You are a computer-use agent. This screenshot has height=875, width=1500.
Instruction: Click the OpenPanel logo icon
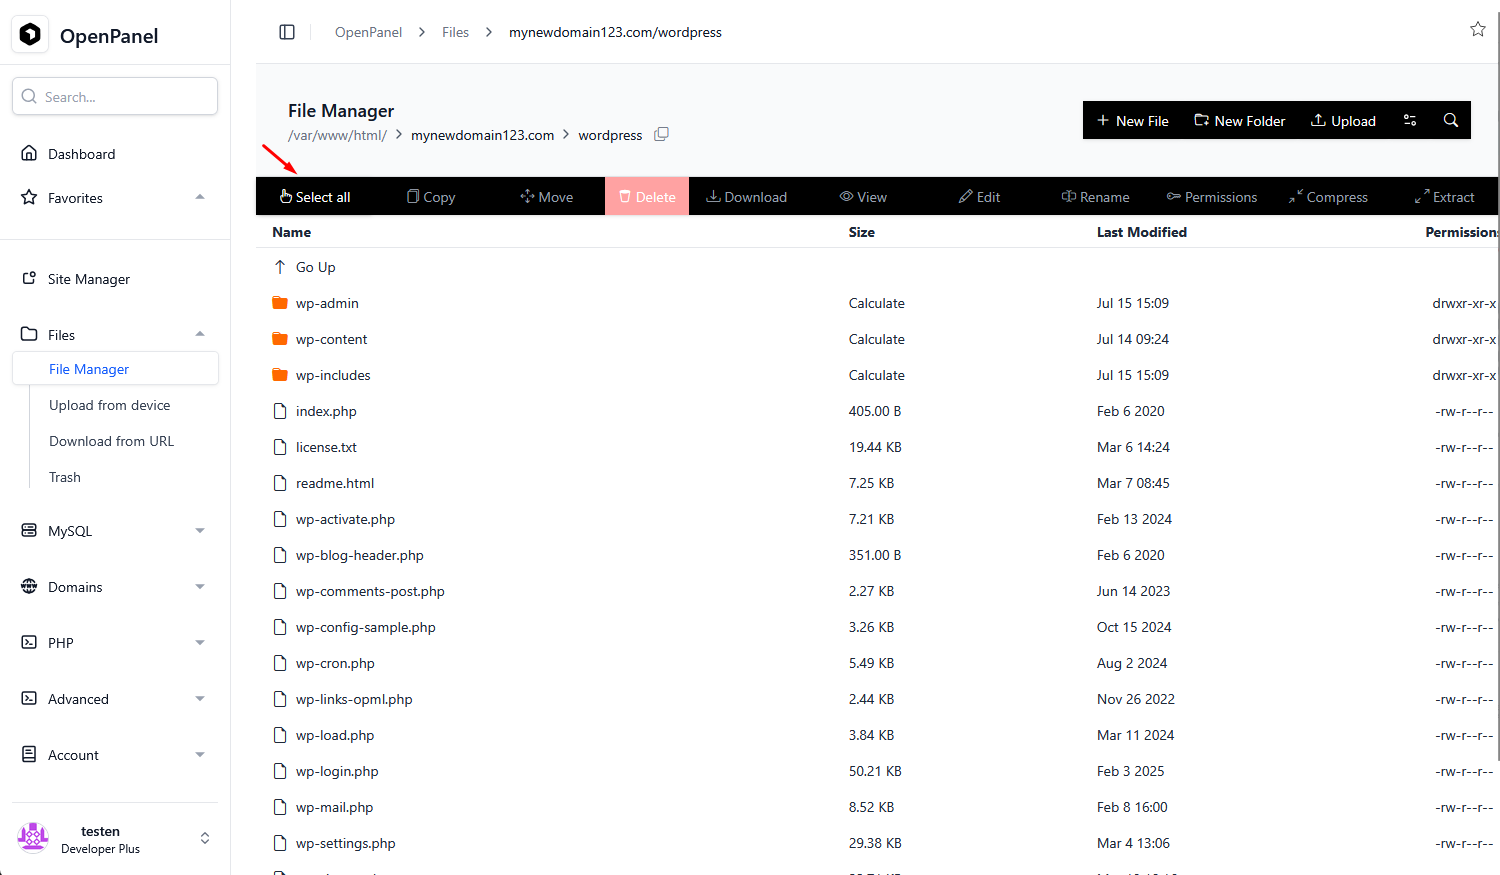pos(30,35)
